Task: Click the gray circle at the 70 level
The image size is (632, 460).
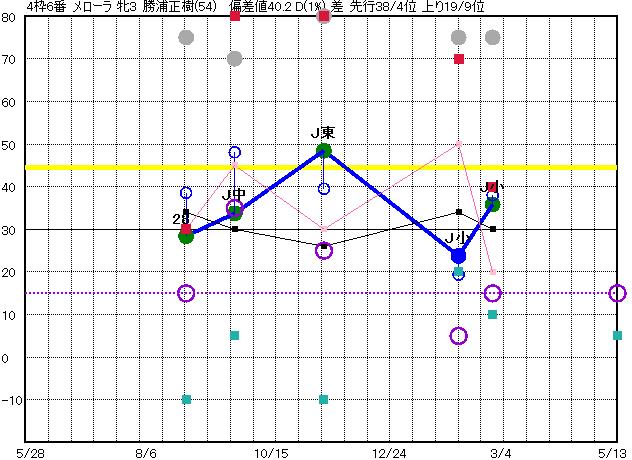Action: tap(235, 59)
